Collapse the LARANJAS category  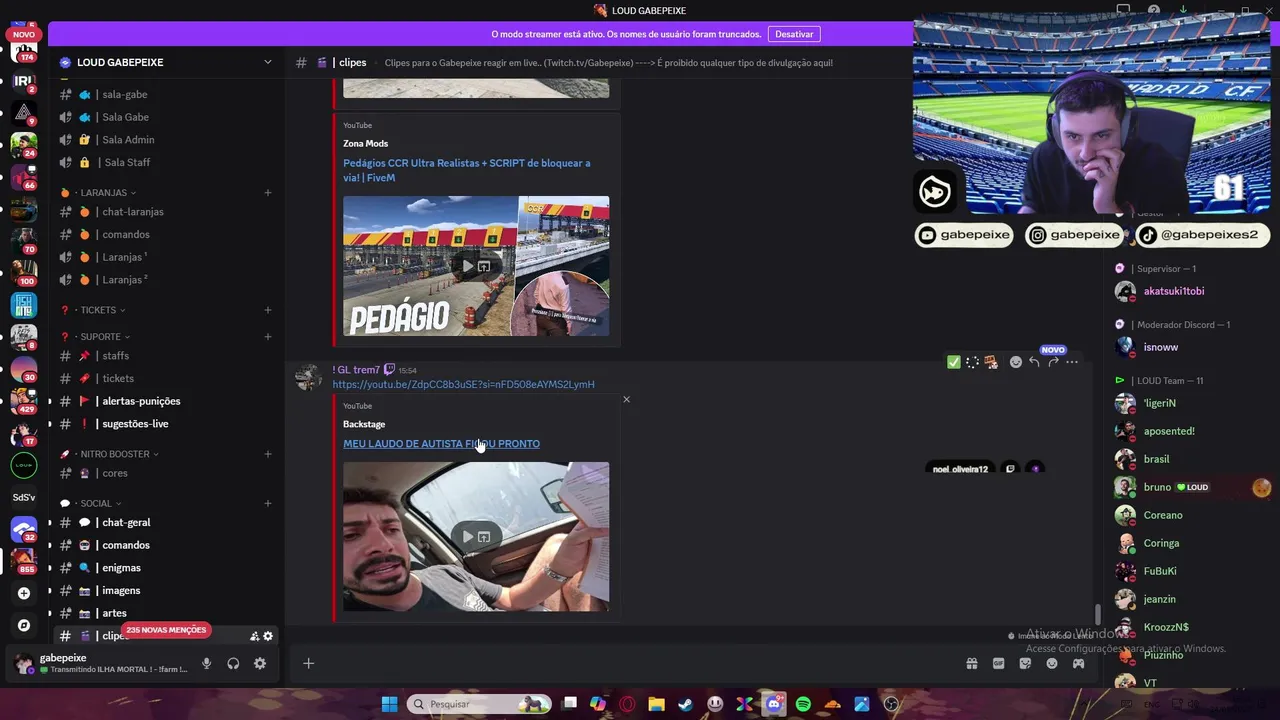(103, 192)
